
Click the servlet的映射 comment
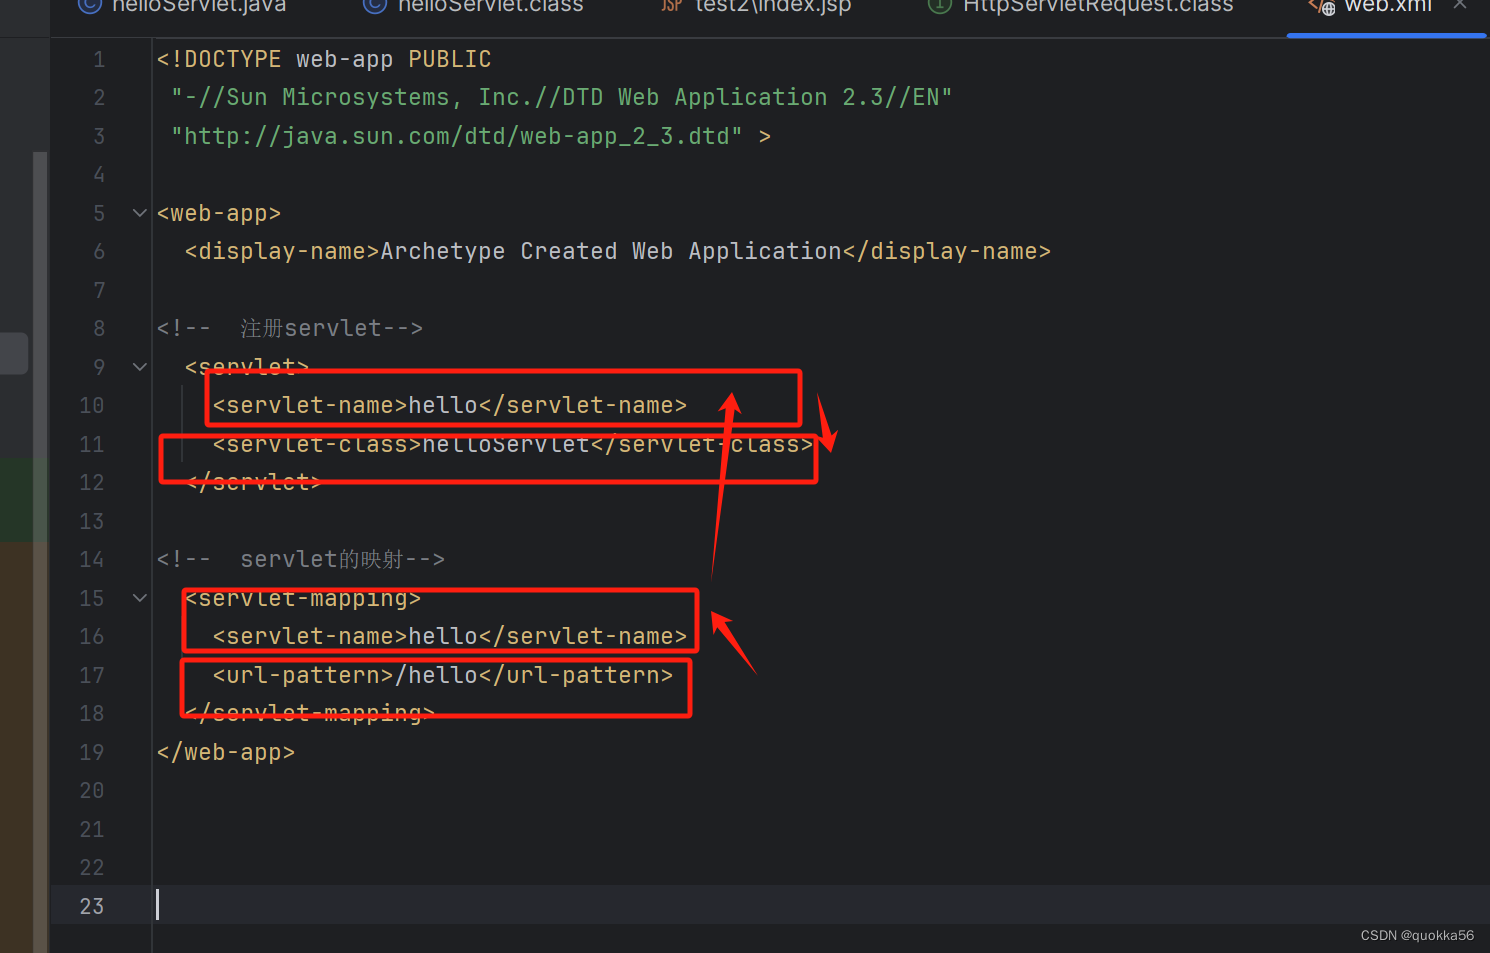[301, 560]
